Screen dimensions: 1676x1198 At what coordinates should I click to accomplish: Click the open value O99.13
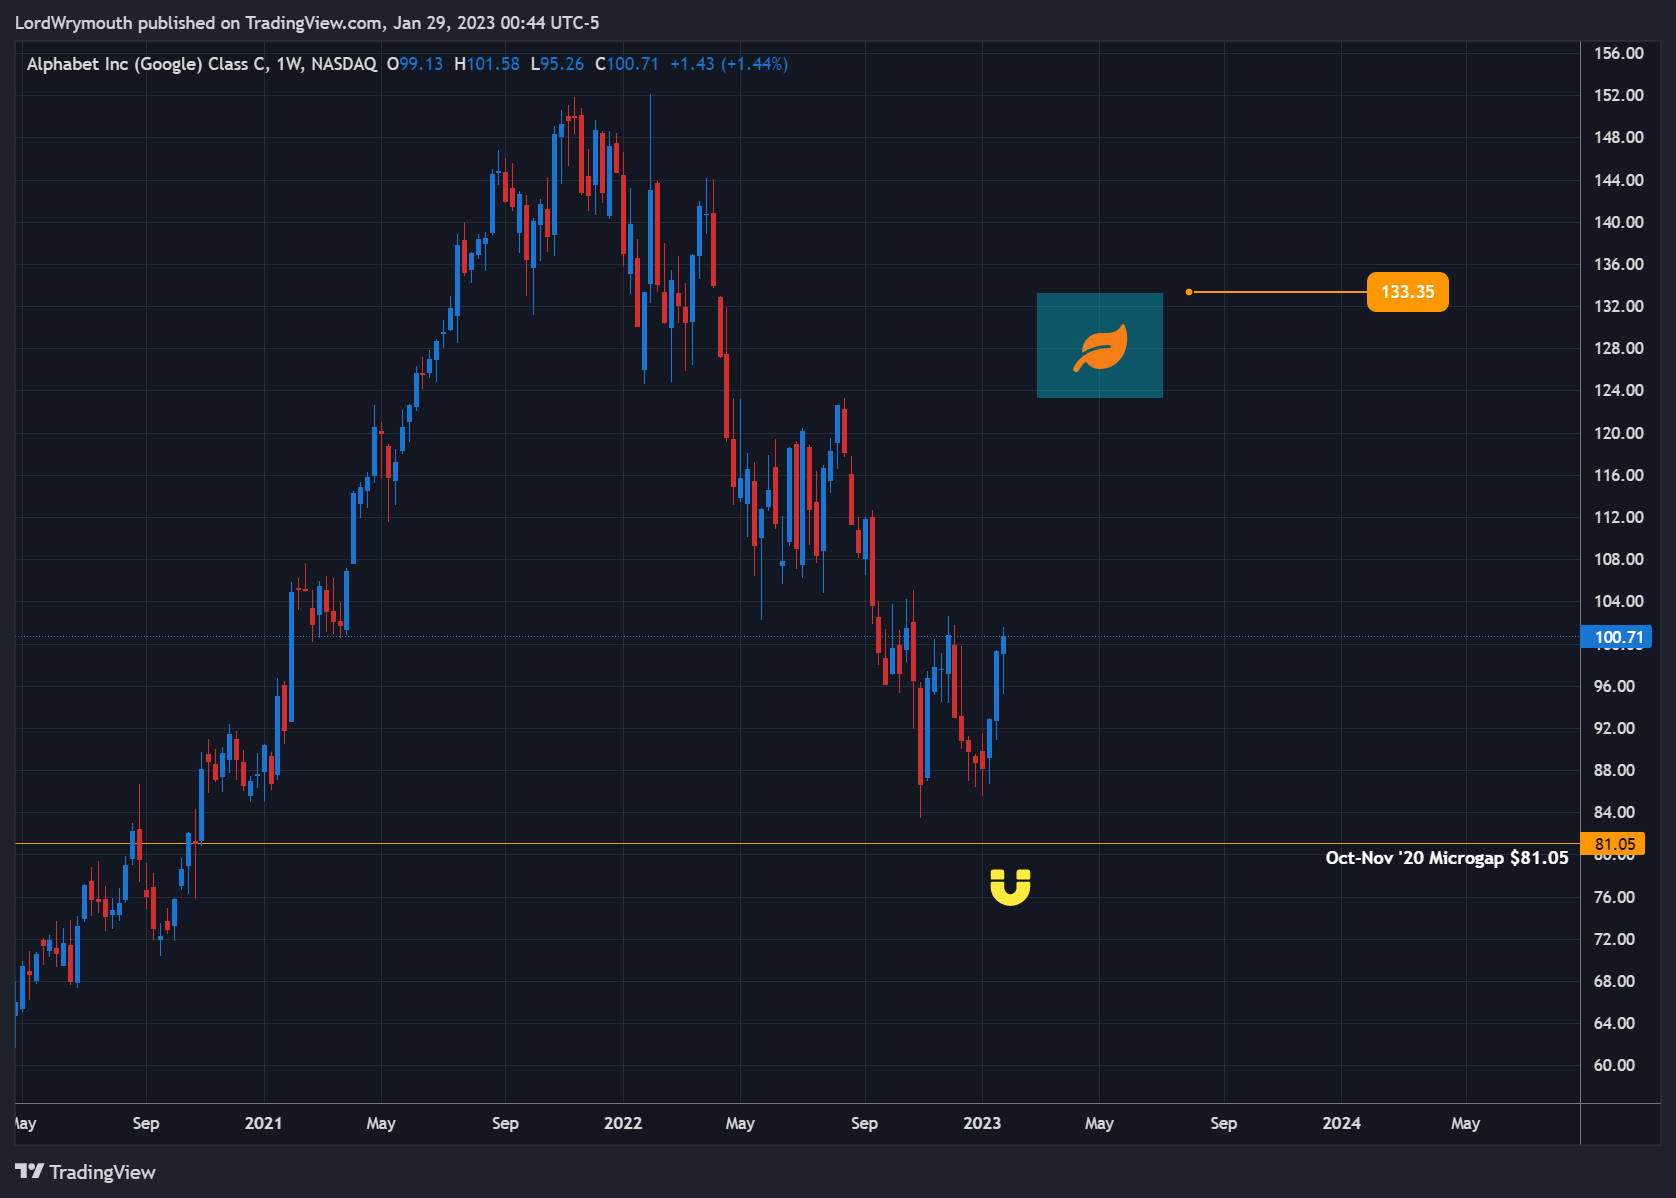(x=415, y=64)
